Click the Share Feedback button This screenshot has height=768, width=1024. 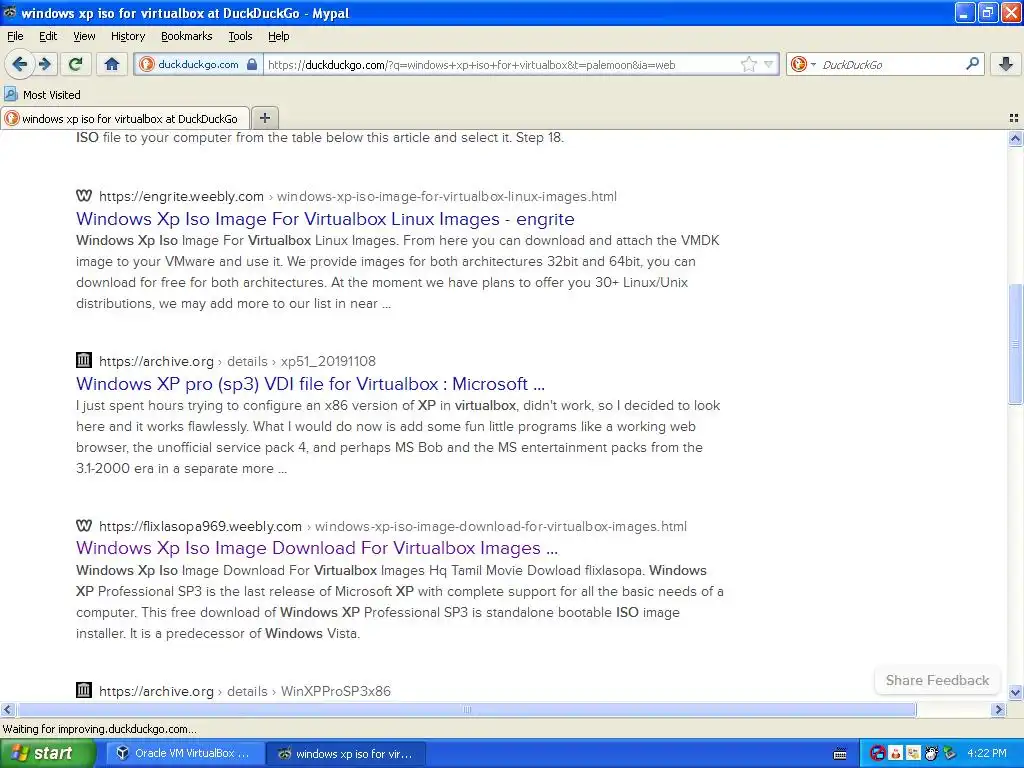[937, 680]
